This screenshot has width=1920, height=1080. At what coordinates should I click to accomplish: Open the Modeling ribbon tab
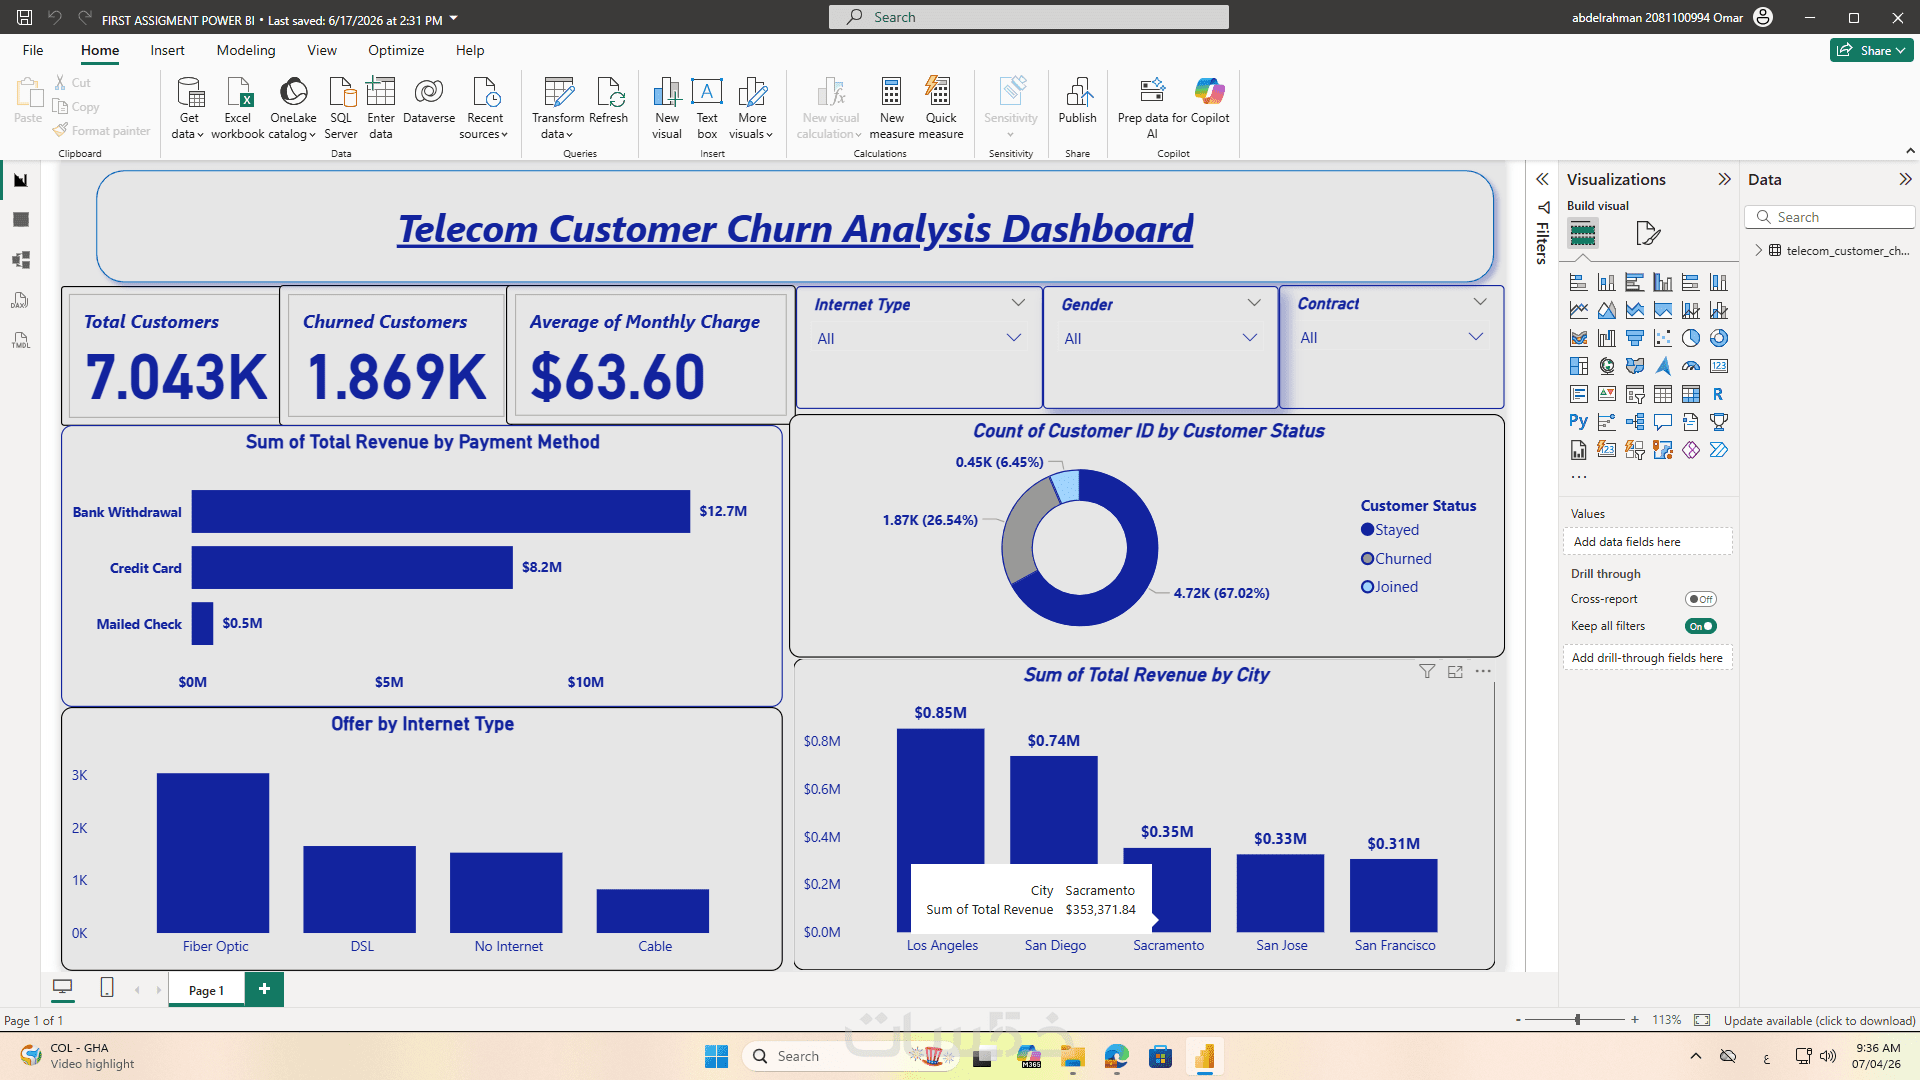(x=246, y=50)
